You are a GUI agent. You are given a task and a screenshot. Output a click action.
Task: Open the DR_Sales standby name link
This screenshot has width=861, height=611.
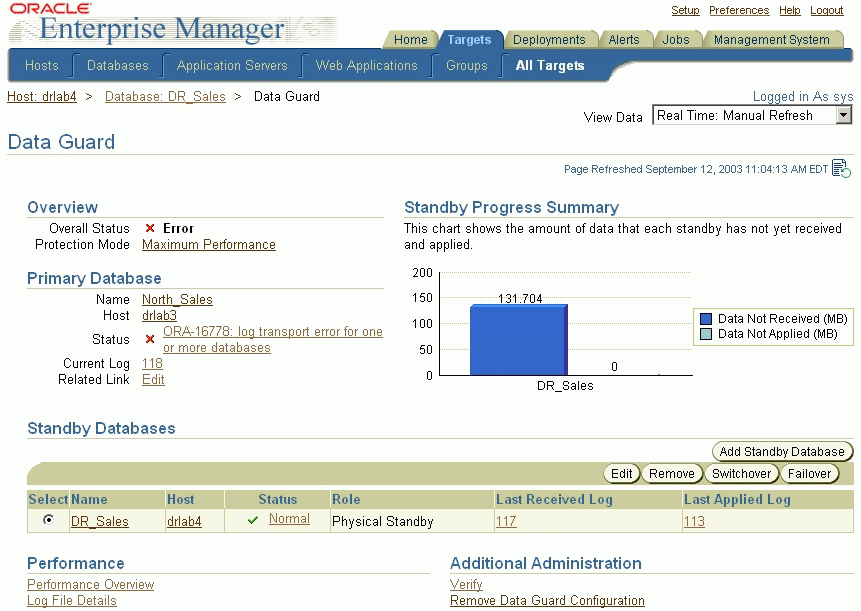[x=99, y=521]
